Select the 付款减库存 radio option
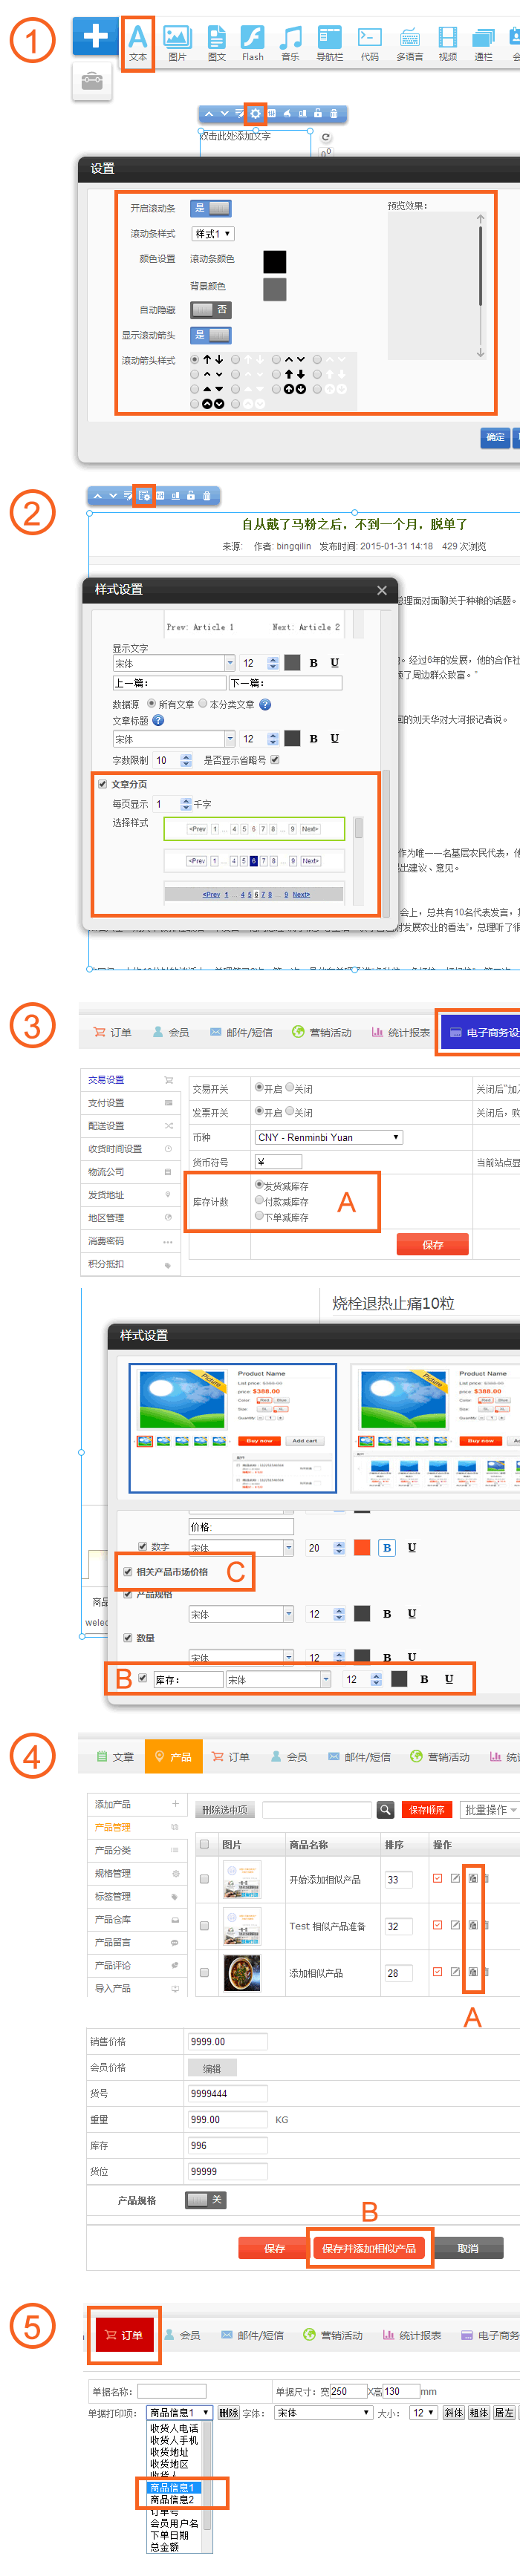This screenshot has width=520, height=2576. (x=259, y=1201)
